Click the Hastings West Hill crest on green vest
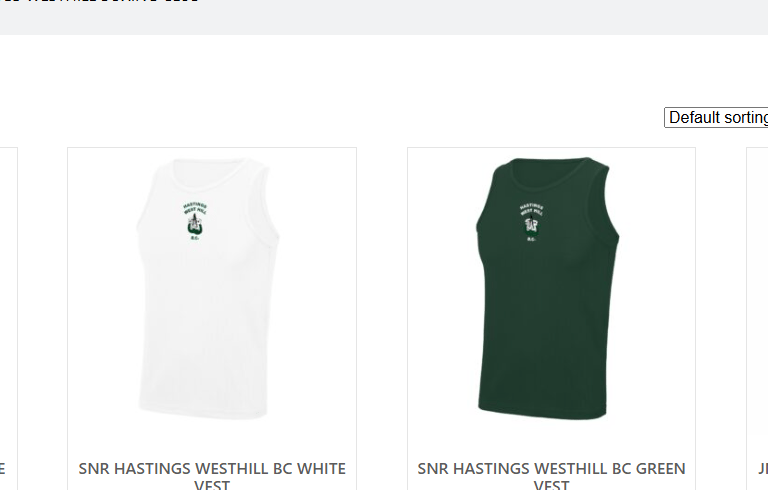Viewport: 768px width, 490px height. (x=531, y=223)
